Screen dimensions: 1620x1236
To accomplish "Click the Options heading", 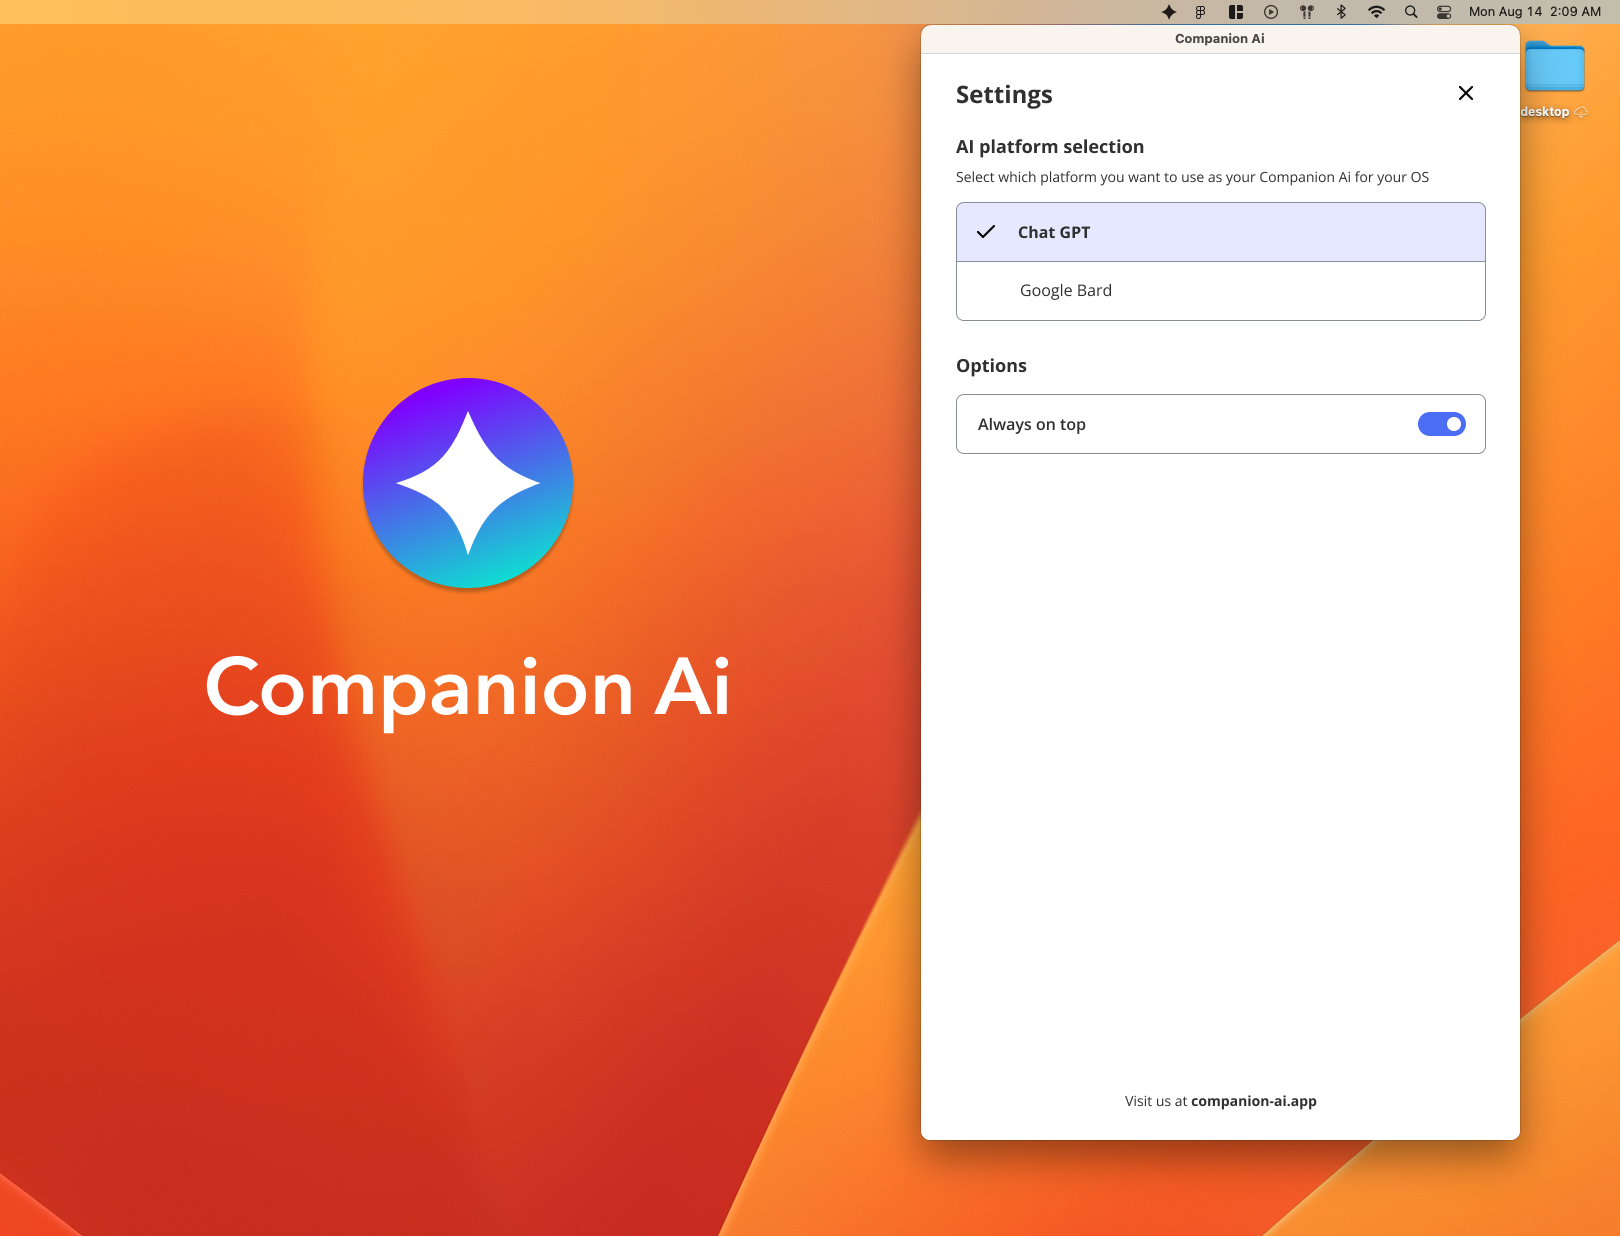I will (x=991, y=366).
